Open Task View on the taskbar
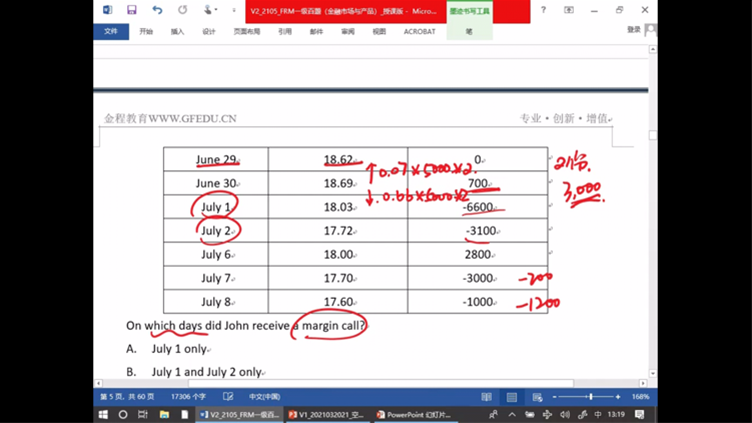 pos(143,414)
